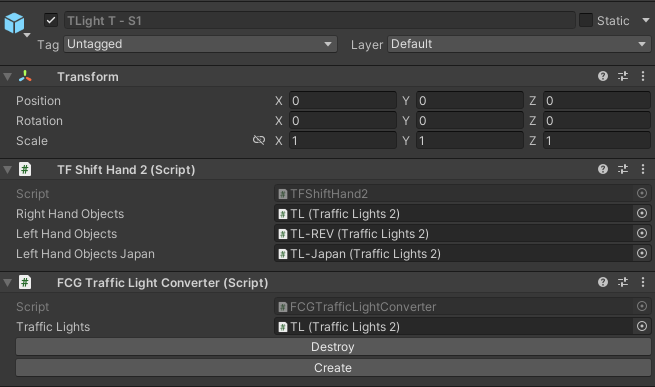Open TF Shift Hand 2 help icon
Image resolution: width=655 pixels, height=387 pixels.
click(603, 169)
